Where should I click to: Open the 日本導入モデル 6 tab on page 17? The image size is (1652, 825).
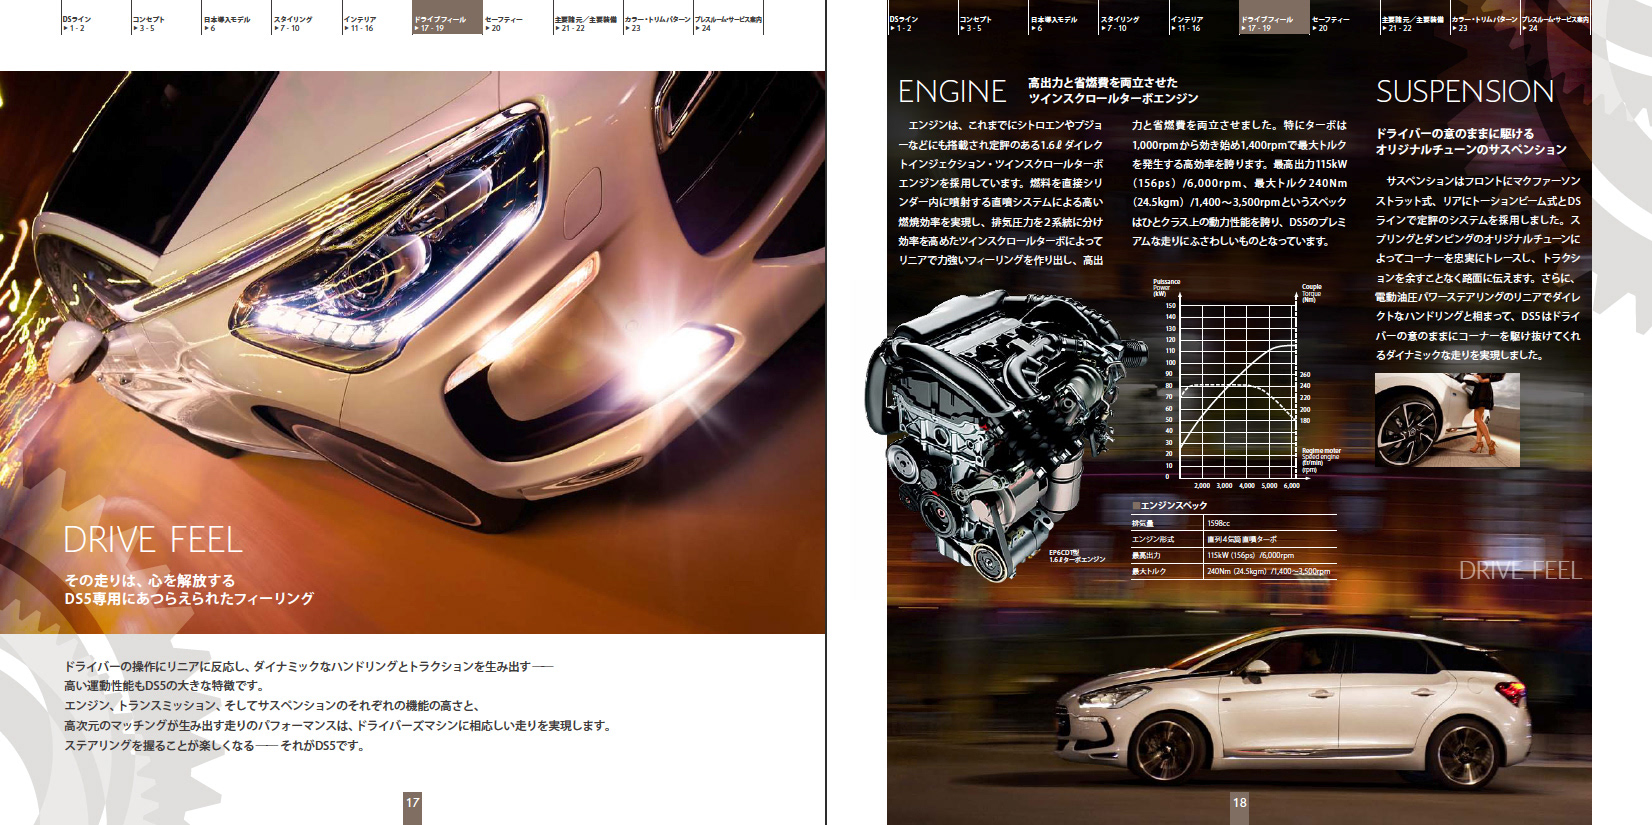tap(237, 19)
